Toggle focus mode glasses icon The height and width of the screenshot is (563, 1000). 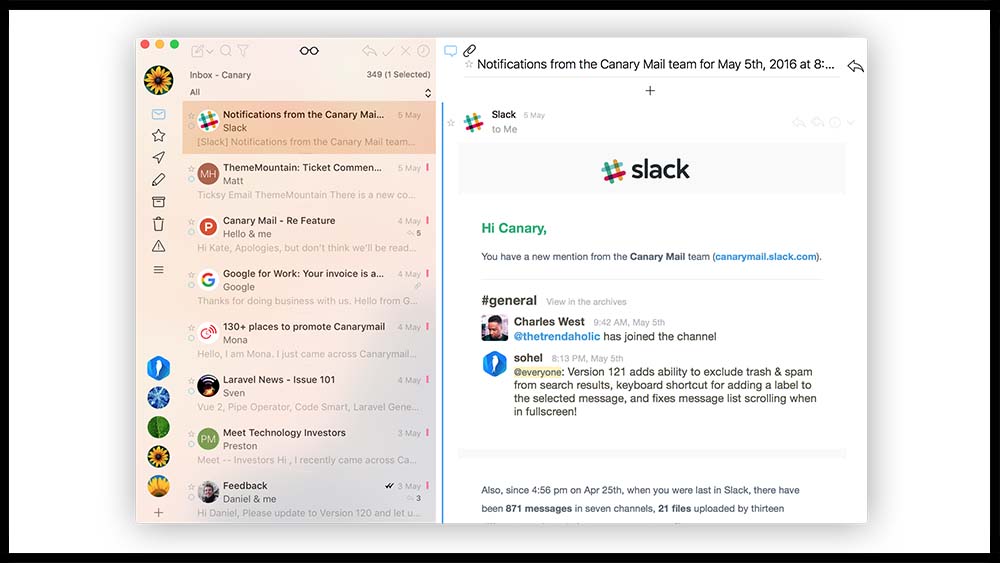[x=309, y=51]
